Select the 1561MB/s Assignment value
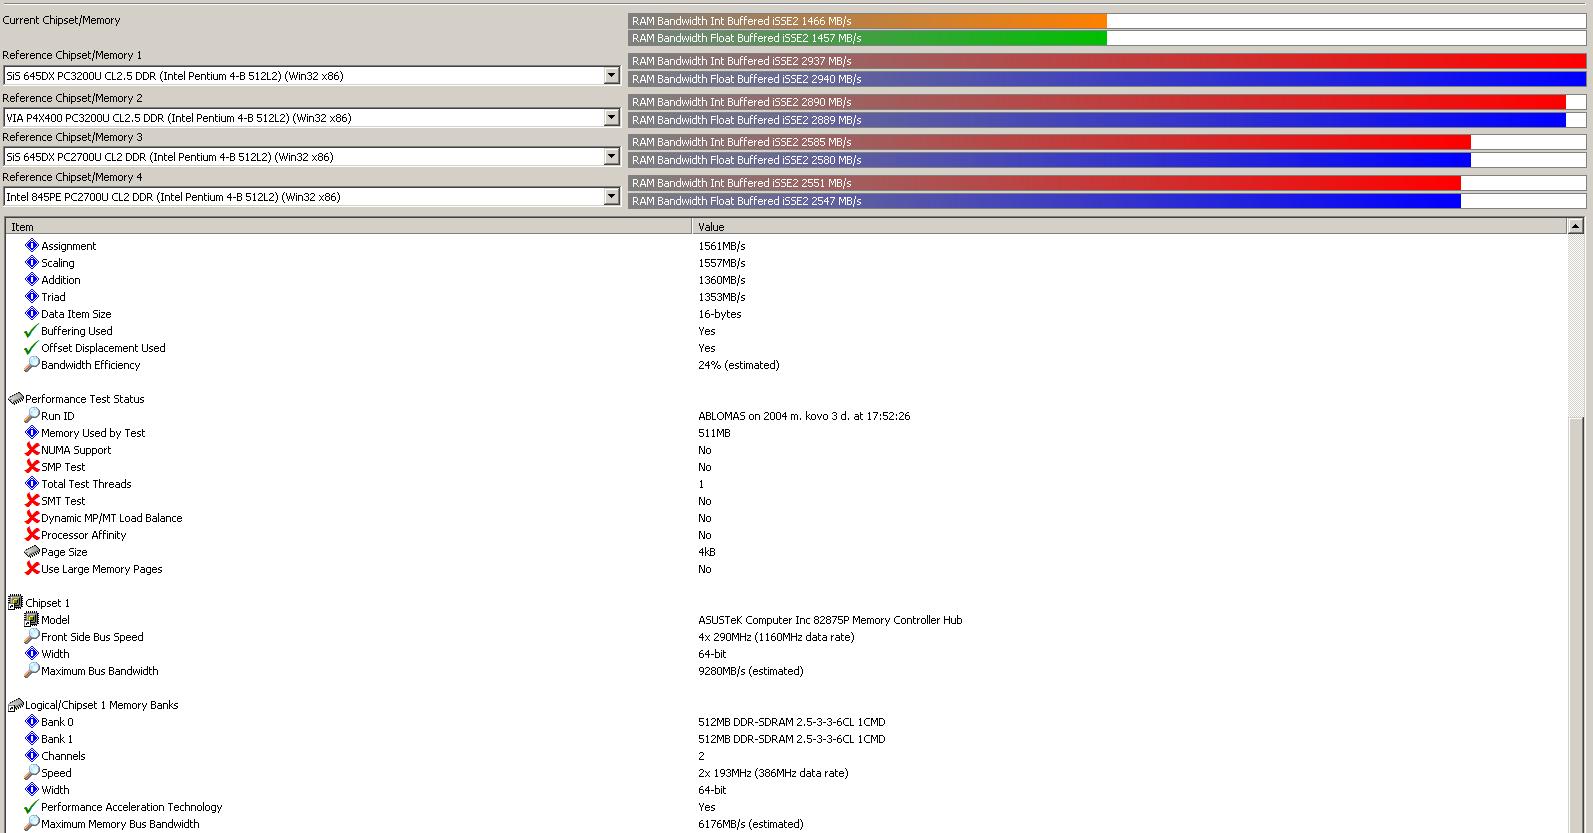This screenshot has height=833, width=1593. (x=721, y=246)
